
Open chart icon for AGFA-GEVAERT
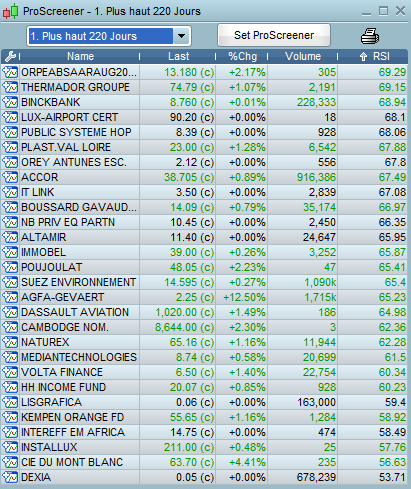10,297
